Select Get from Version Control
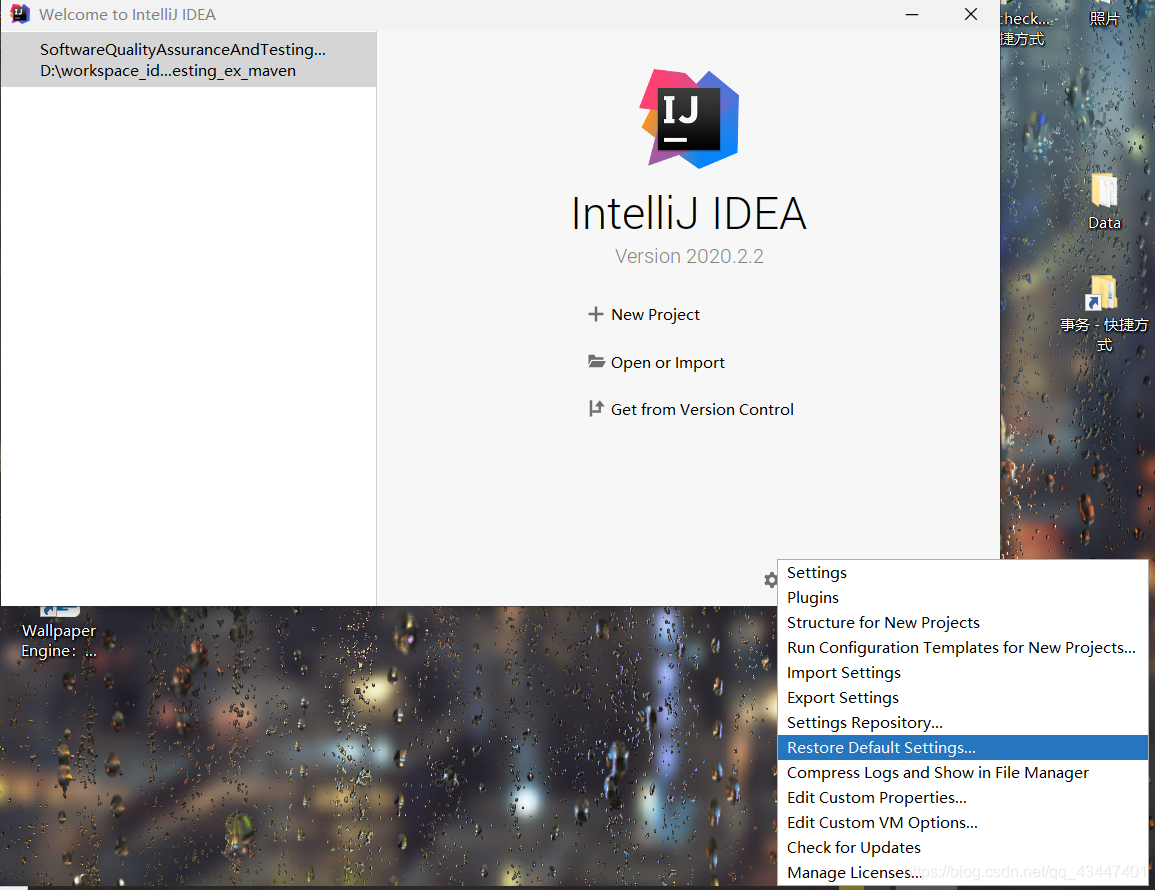The image size is (1155, 890). [x=691, y=410]
